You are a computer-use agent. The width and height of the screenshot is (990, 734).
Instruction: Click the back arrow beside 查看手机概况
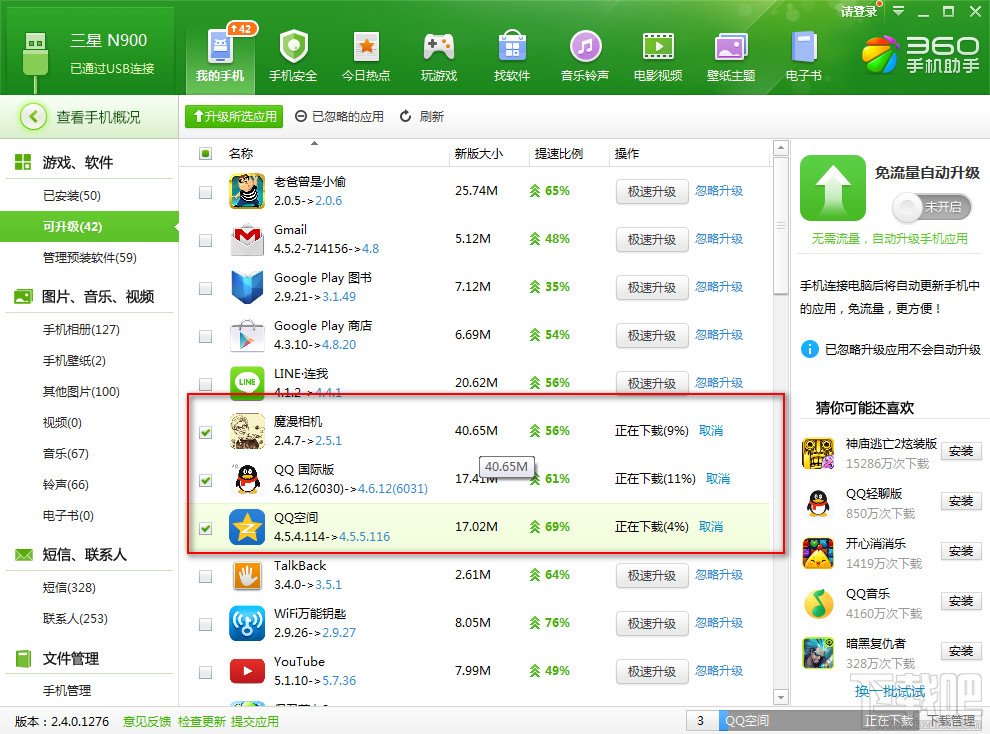click(x=33, y=117)
